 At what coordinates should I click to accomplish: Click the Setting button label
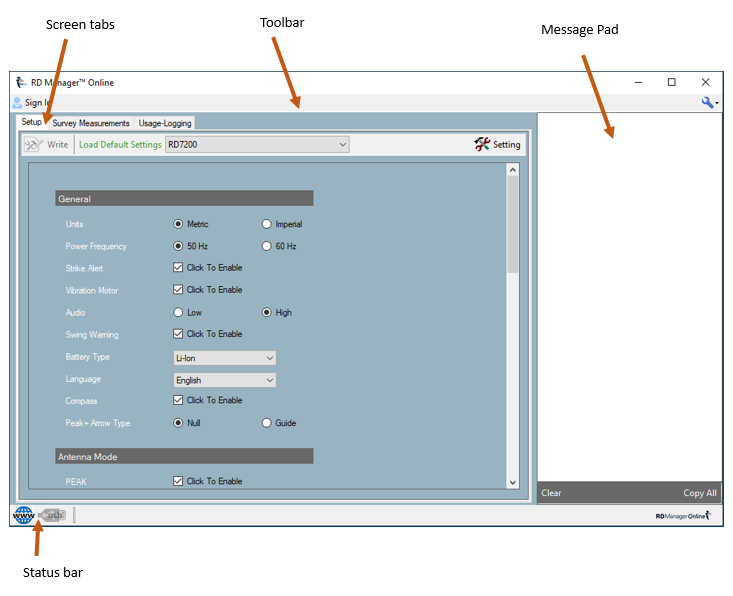click(x=506, y=144)
